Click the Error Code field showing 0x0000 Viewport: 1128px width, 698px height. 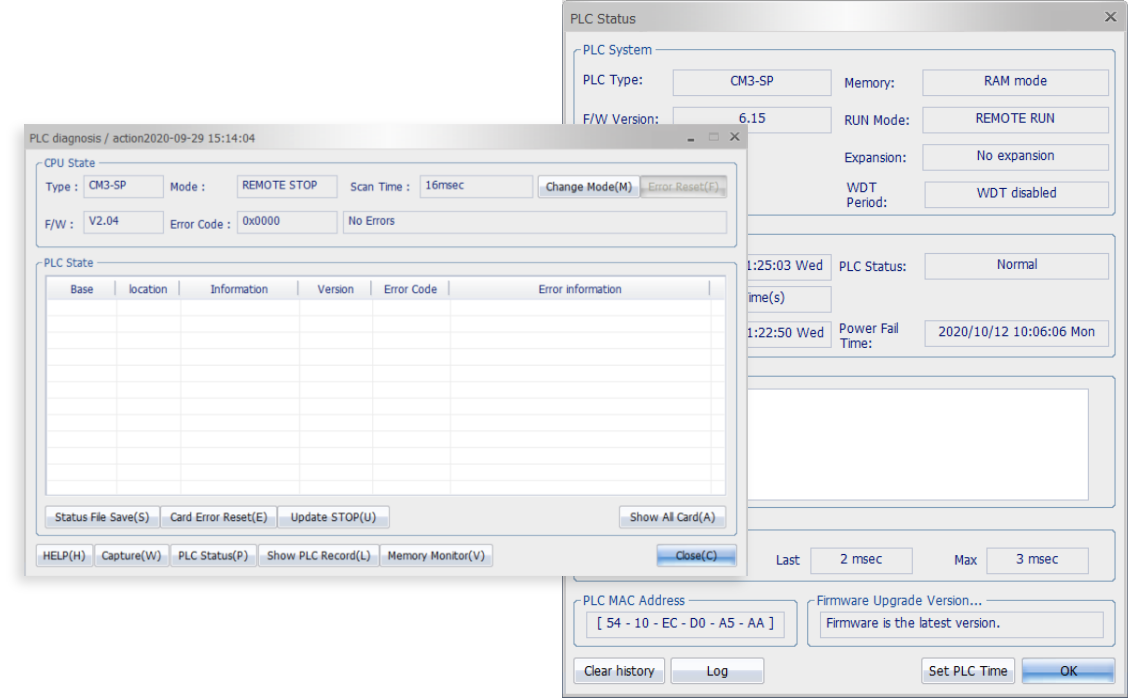point(287,222)
